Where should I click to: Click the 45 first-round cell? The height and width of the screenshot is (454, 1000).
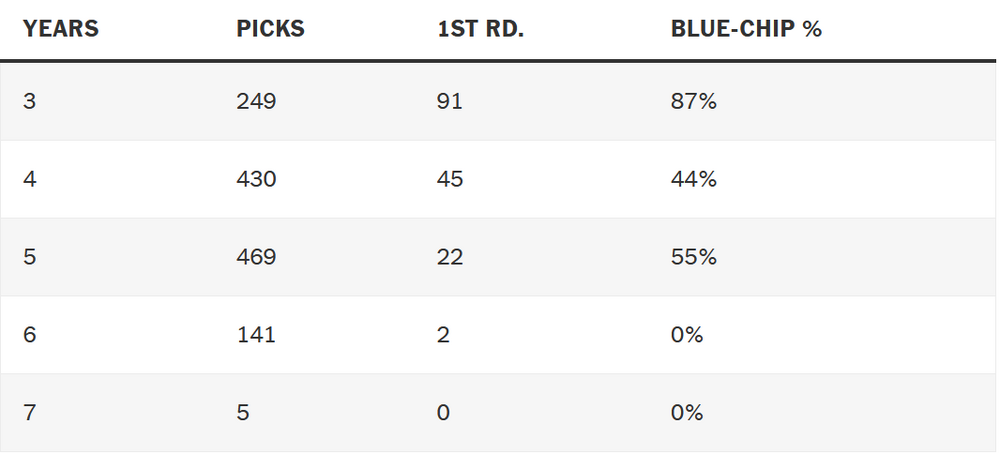450,180
